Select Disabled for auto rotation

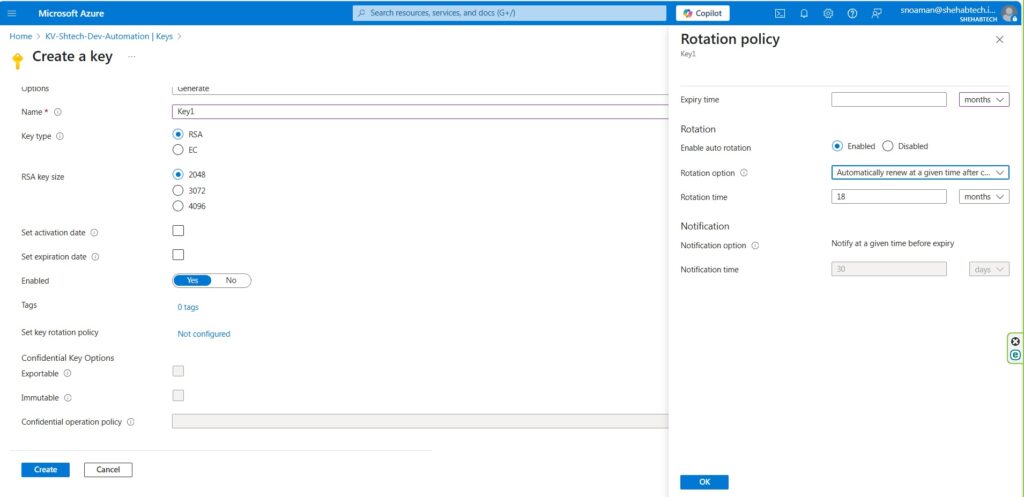click(x=888, y=146)
